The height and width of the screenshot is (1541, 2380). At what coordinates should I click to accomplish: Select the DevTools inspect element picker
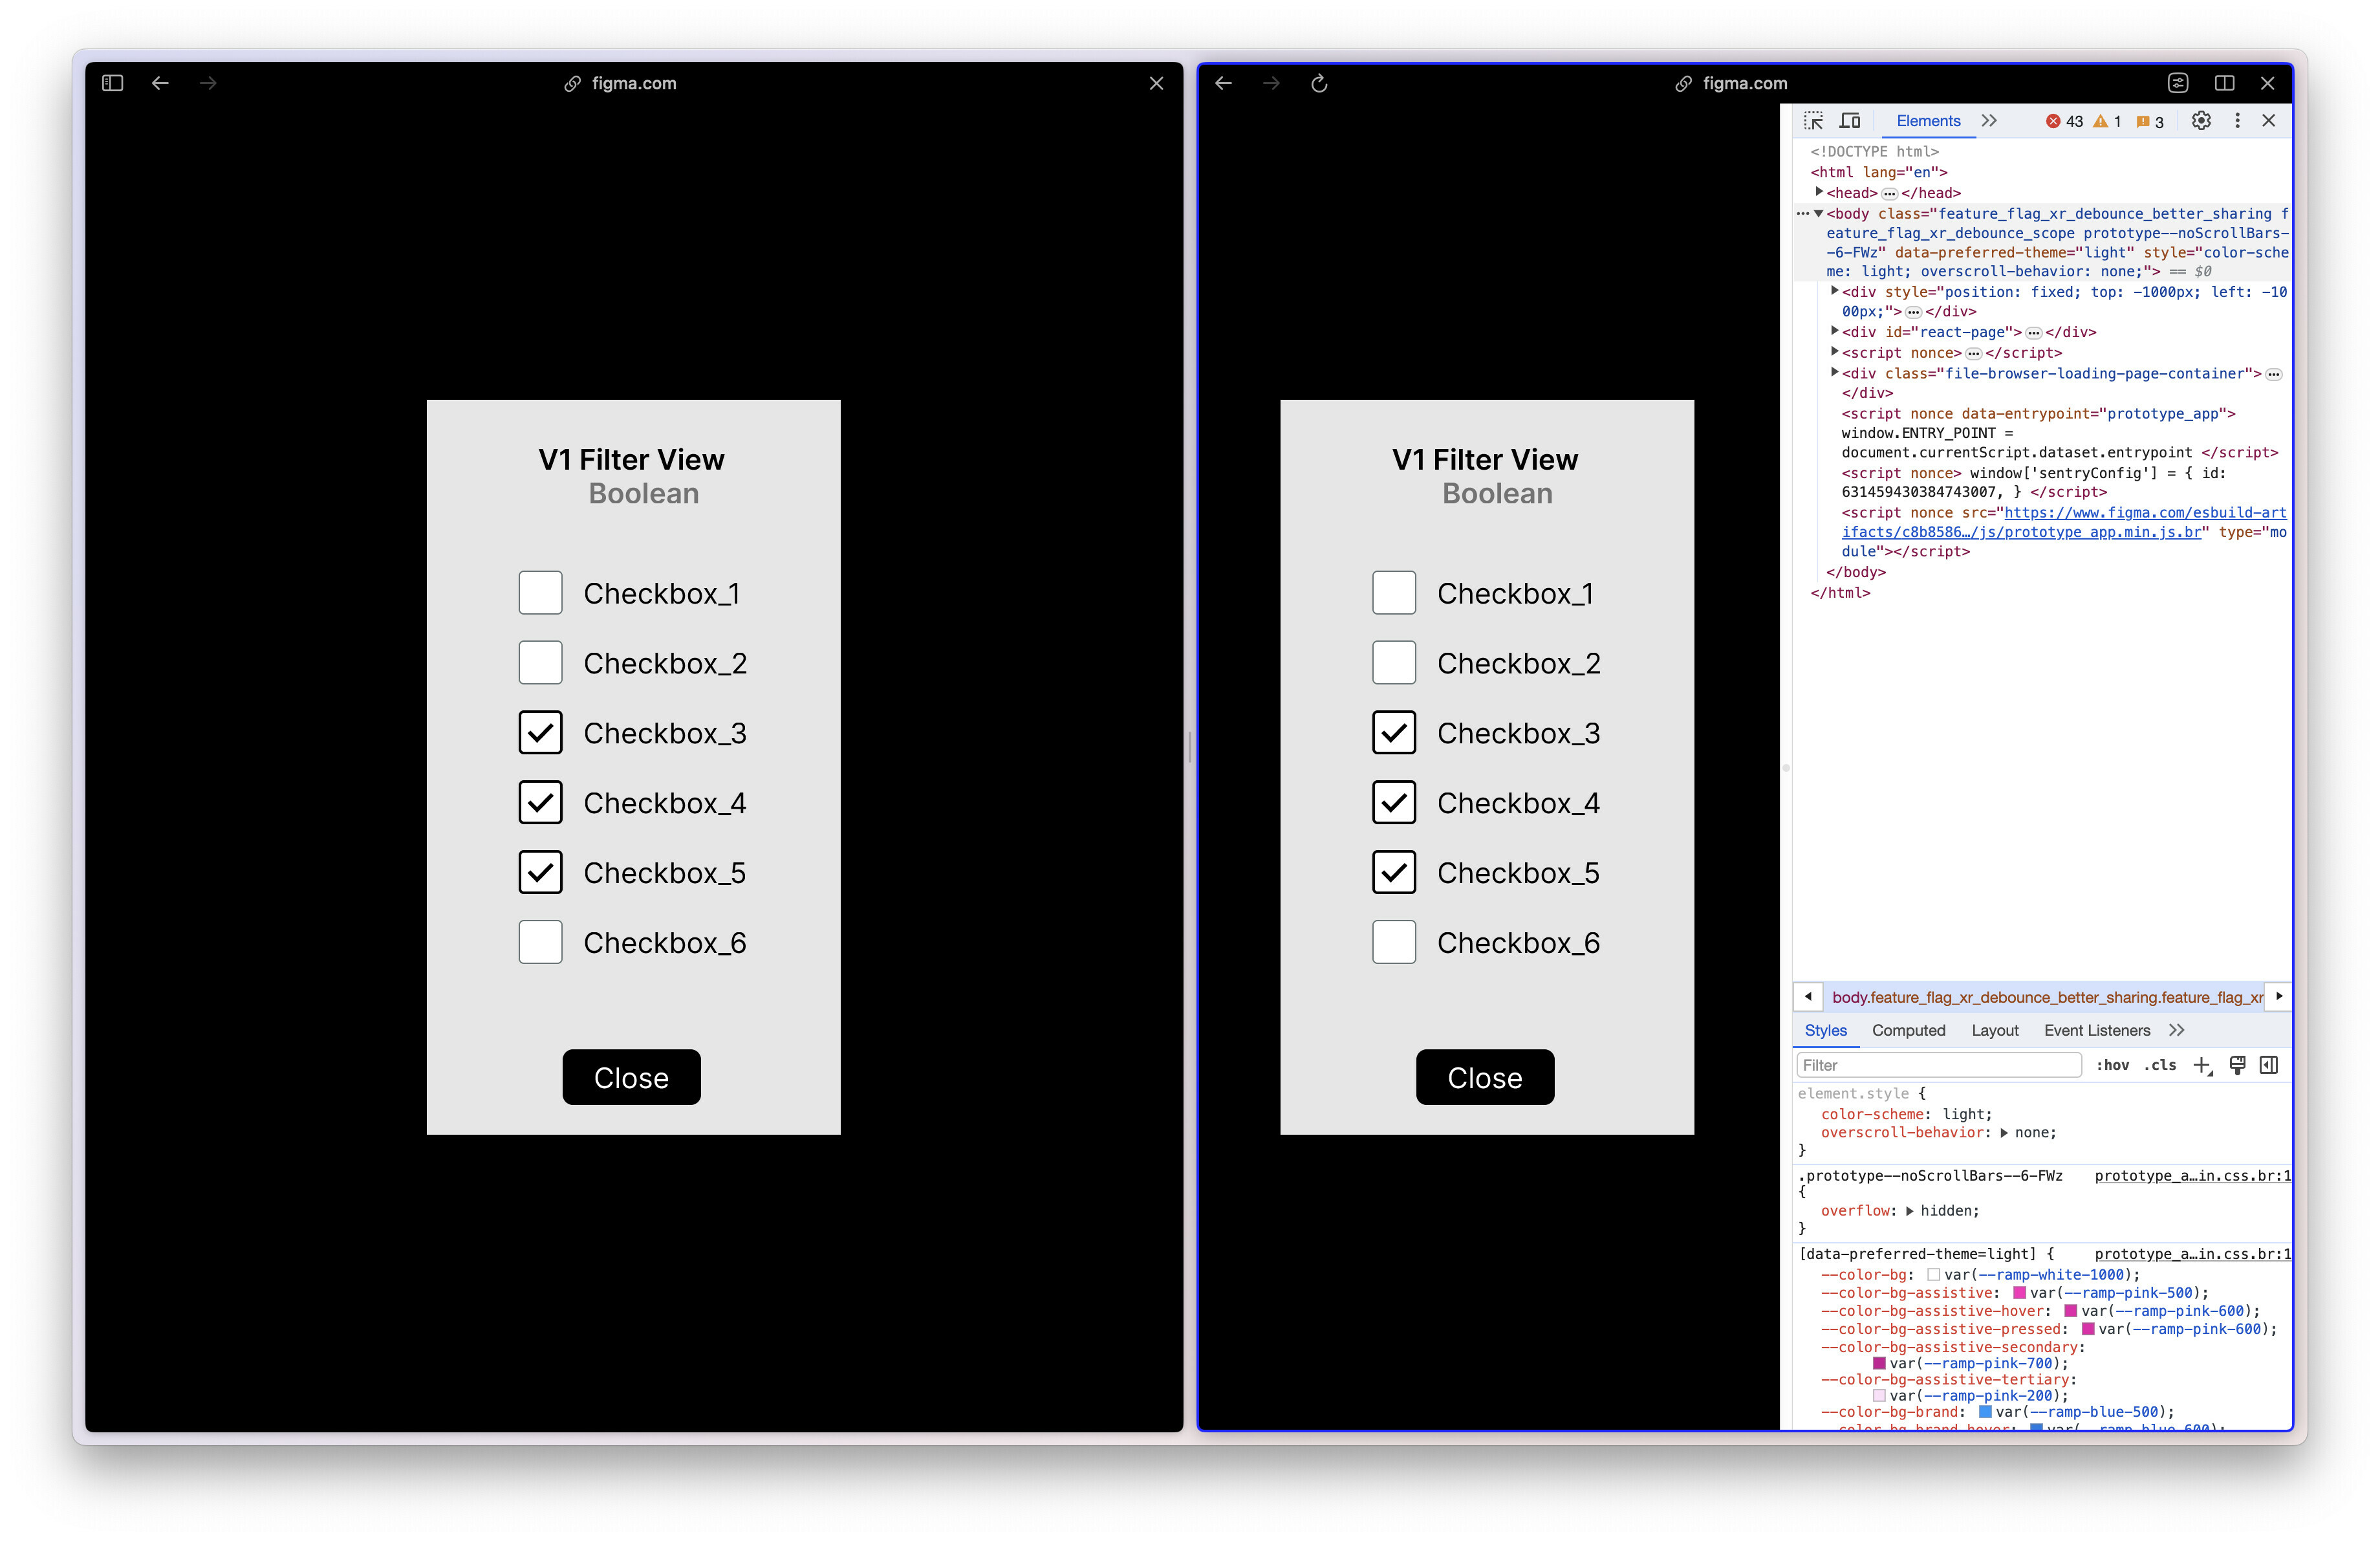pyautogui.click(x=1813, y=121)
